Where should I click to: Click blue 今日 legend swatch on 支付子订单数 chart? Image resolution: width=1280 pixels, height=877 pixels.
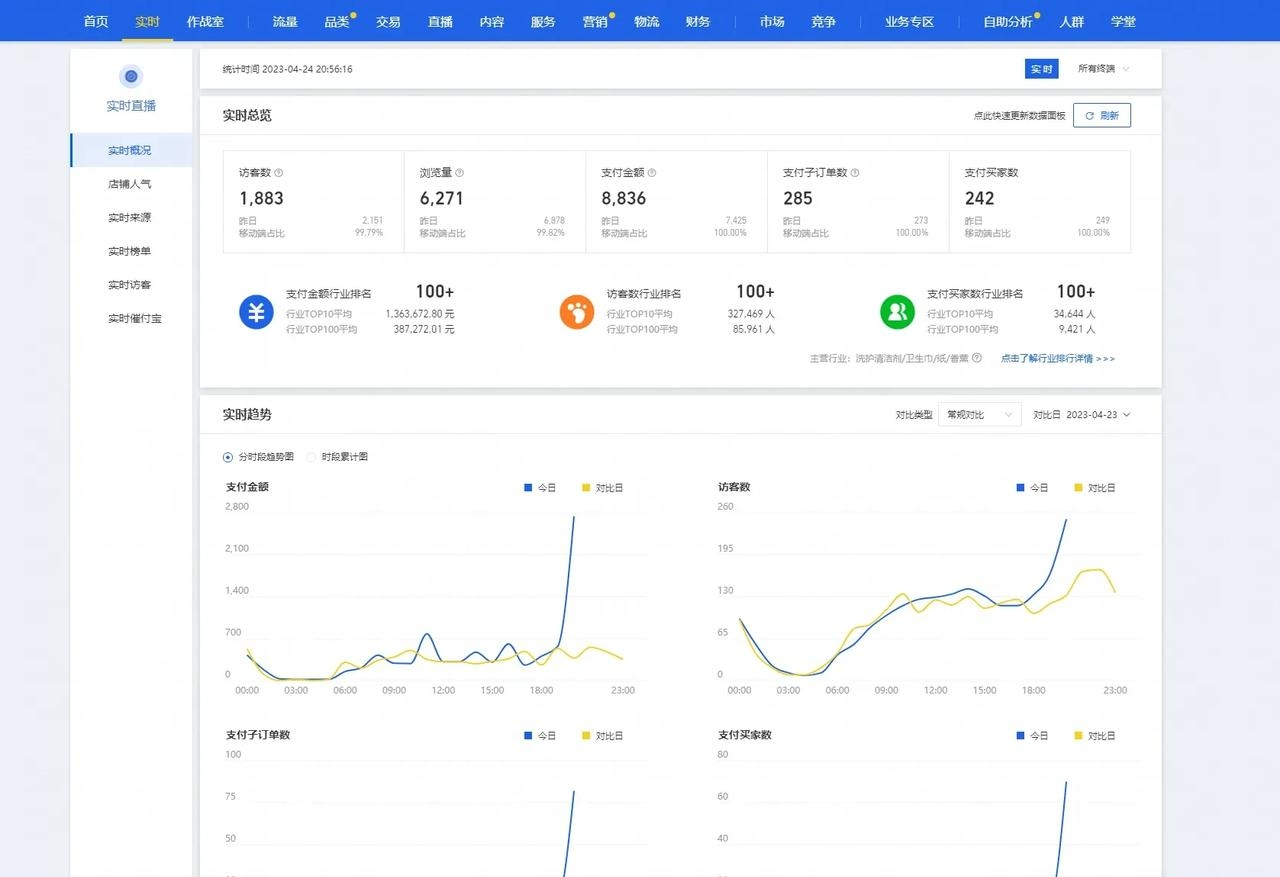pyautogui.click(x=529, y=735)
